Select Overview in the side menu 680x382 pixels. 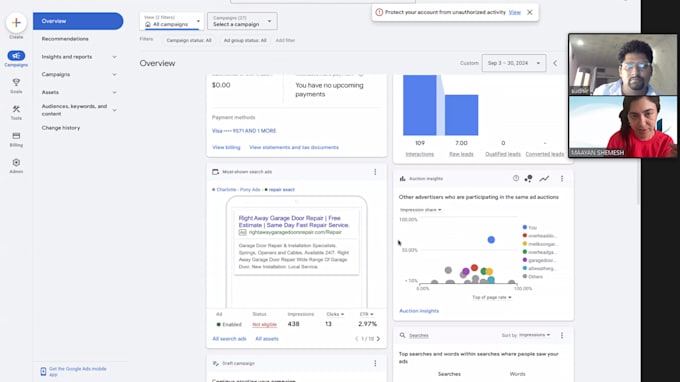(78, 21)
